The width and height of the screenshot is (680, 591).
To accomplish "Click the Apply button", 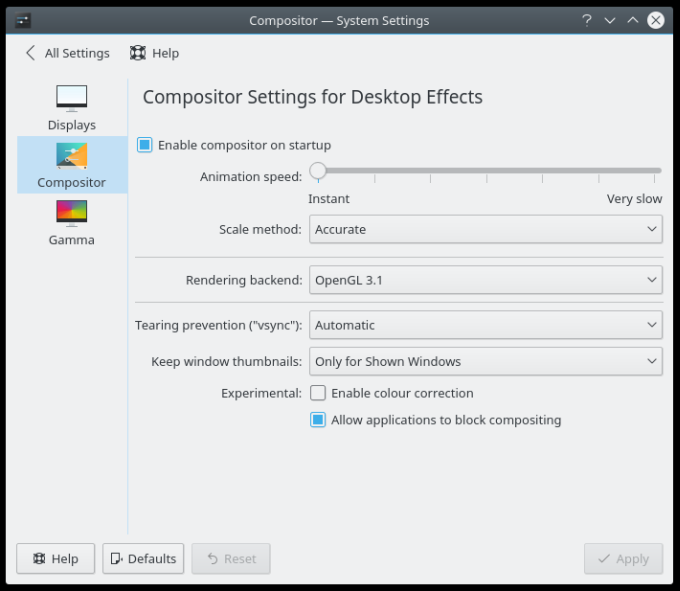I will 623,558.
